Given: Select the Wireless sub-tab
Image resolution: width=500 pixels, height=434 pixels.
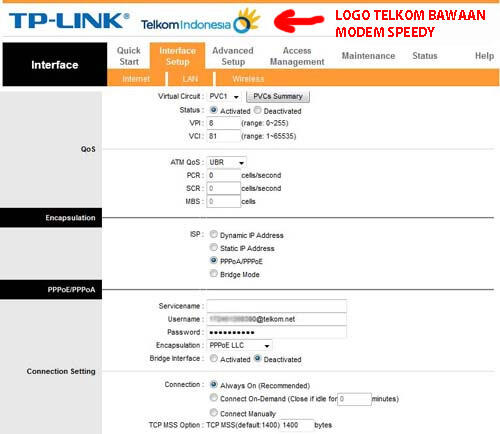Looking at the screenshot, I should click(x=248, y=79).
